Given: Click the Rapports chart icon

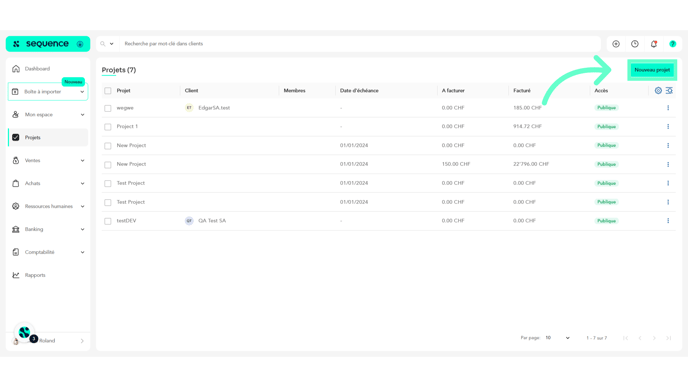Looking at the screenshot, I should tap(16, 275).
